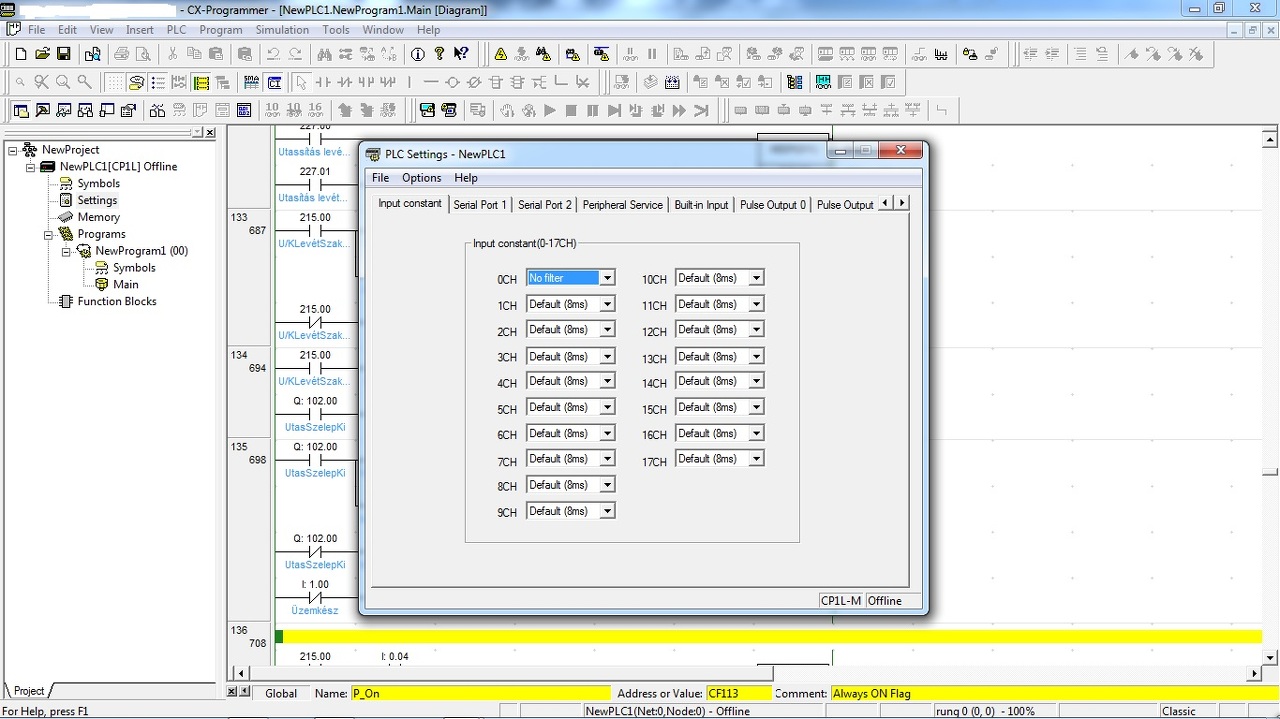Open the Options menu in PLC Settings

coord(421,178)
